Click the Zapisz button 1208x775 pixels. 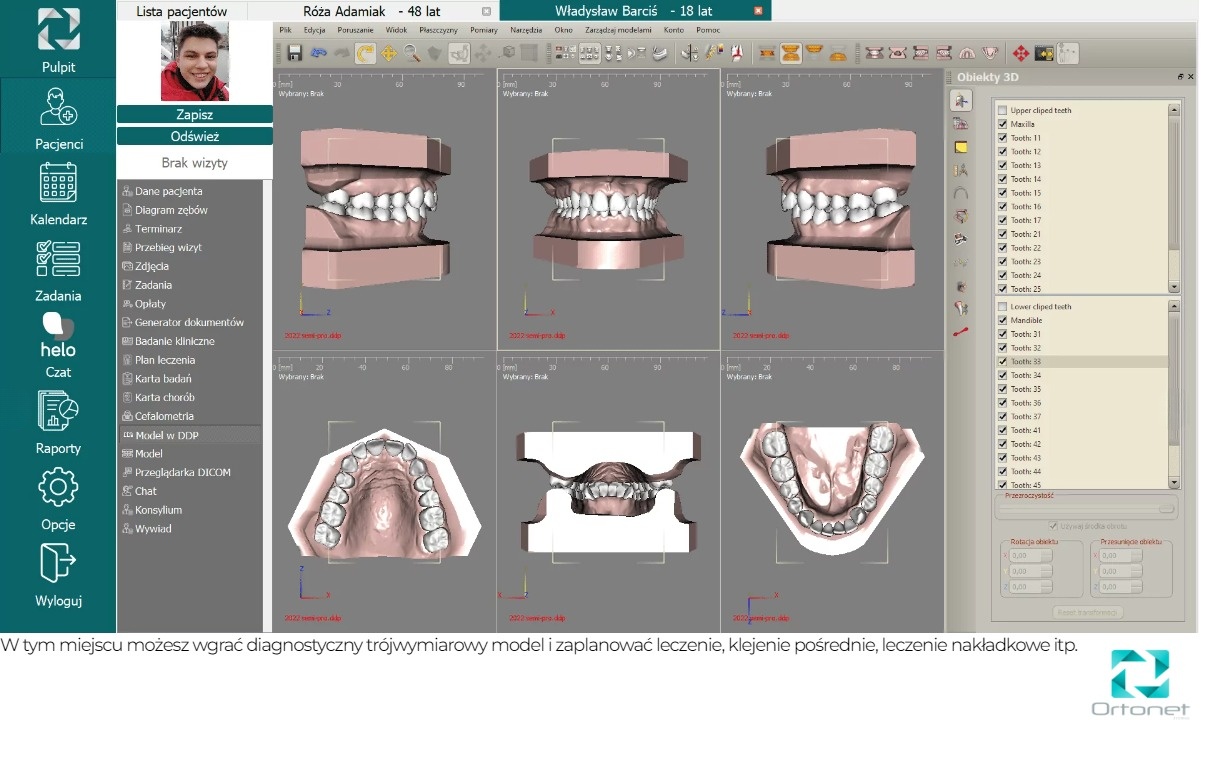click(x=195, y=115)
